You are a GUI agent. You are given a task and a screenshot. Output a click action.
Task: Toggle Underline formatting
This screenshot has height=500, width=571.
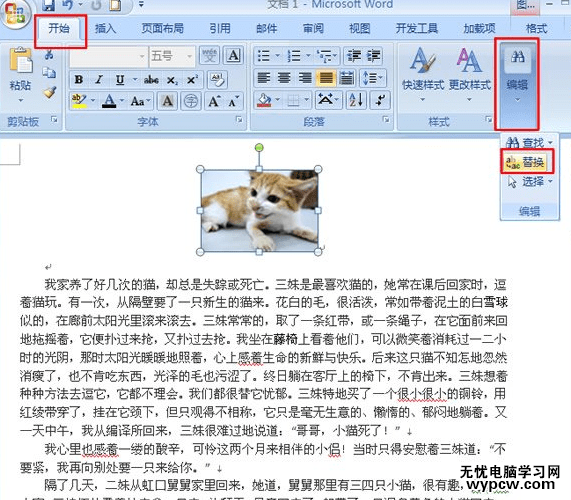[120, 80]
